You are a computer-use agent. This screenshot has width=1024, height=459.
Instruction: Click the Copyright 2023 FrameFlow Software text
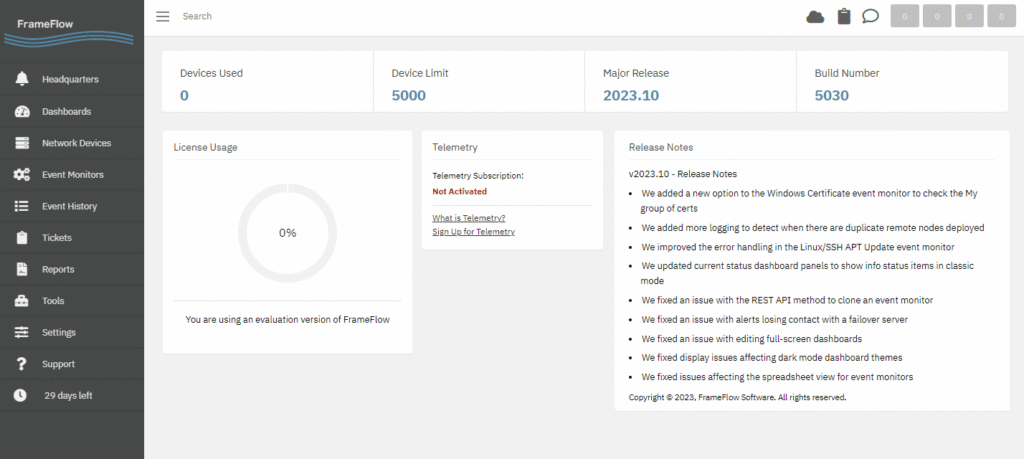(737, 397)
